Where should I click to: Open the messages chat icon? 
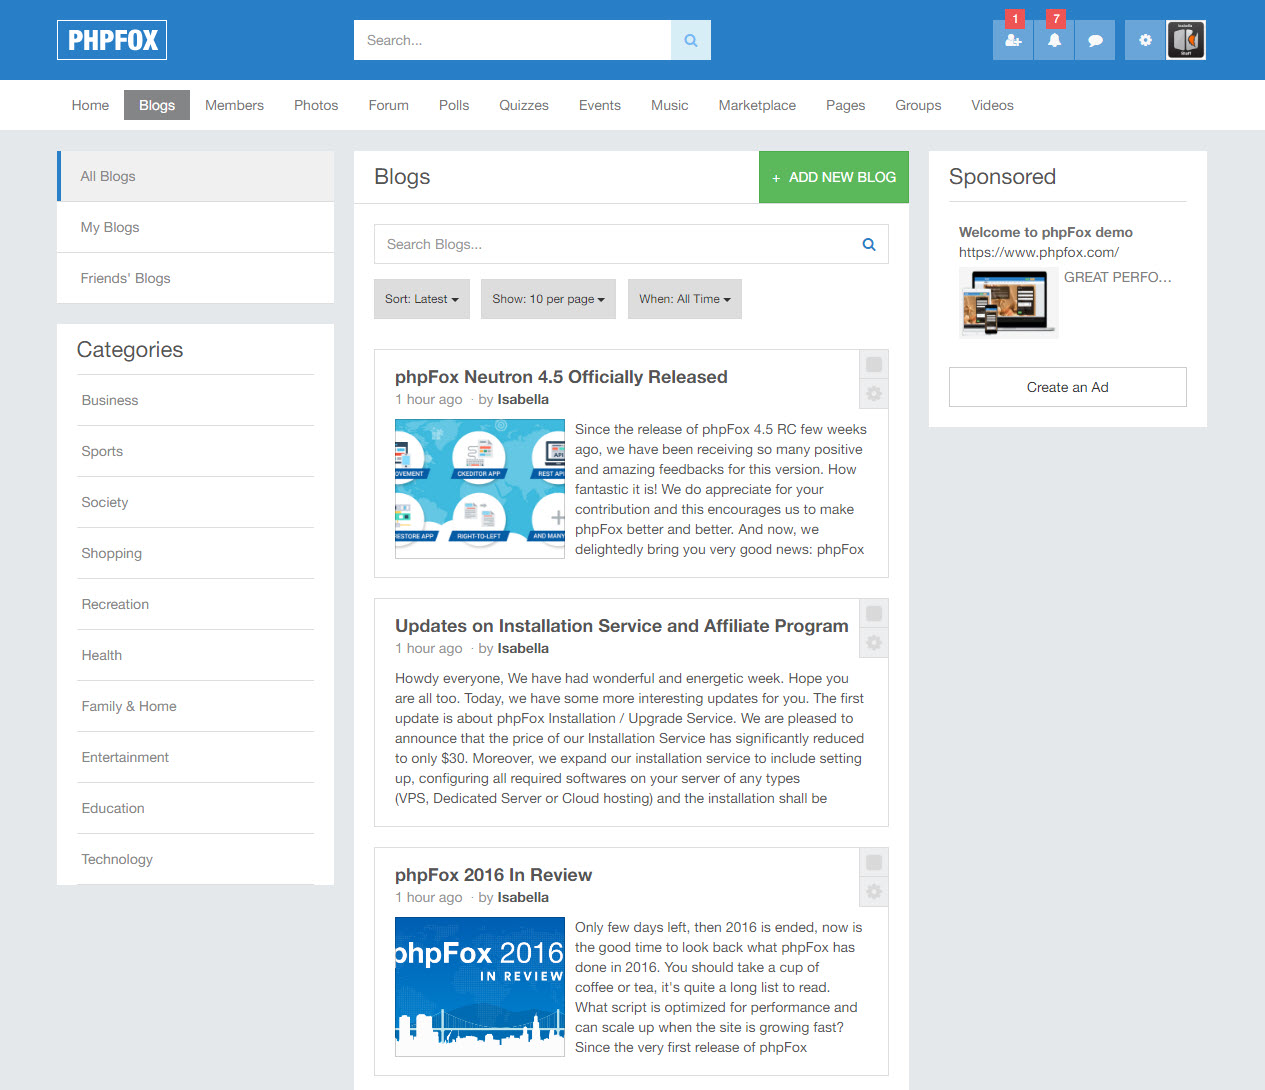[1094, 40]
